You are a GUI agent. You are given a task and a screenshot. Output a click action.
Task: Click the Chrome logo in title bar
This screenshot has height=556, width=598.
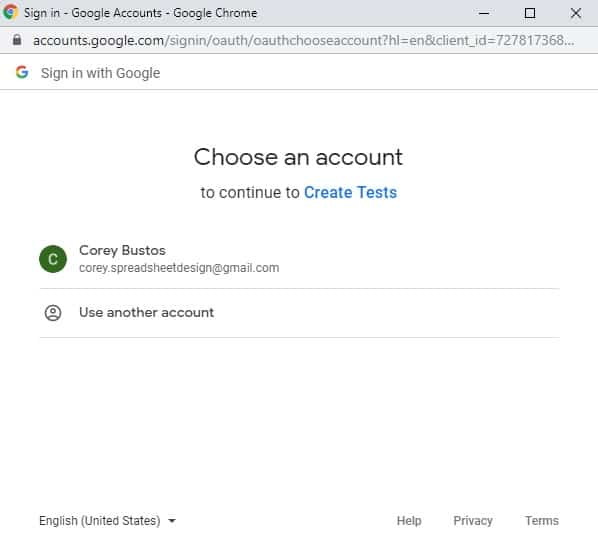tap(10, 13)
